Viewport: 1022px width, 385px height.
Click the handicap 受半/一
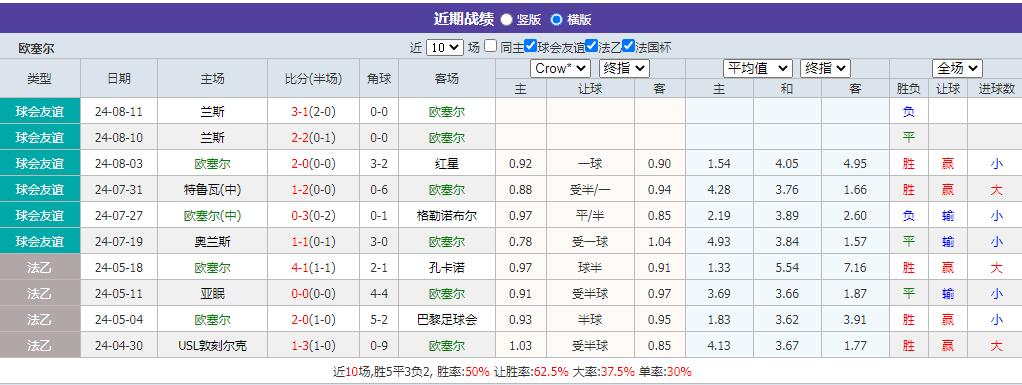pyautogui.click(x=590, y=190)
